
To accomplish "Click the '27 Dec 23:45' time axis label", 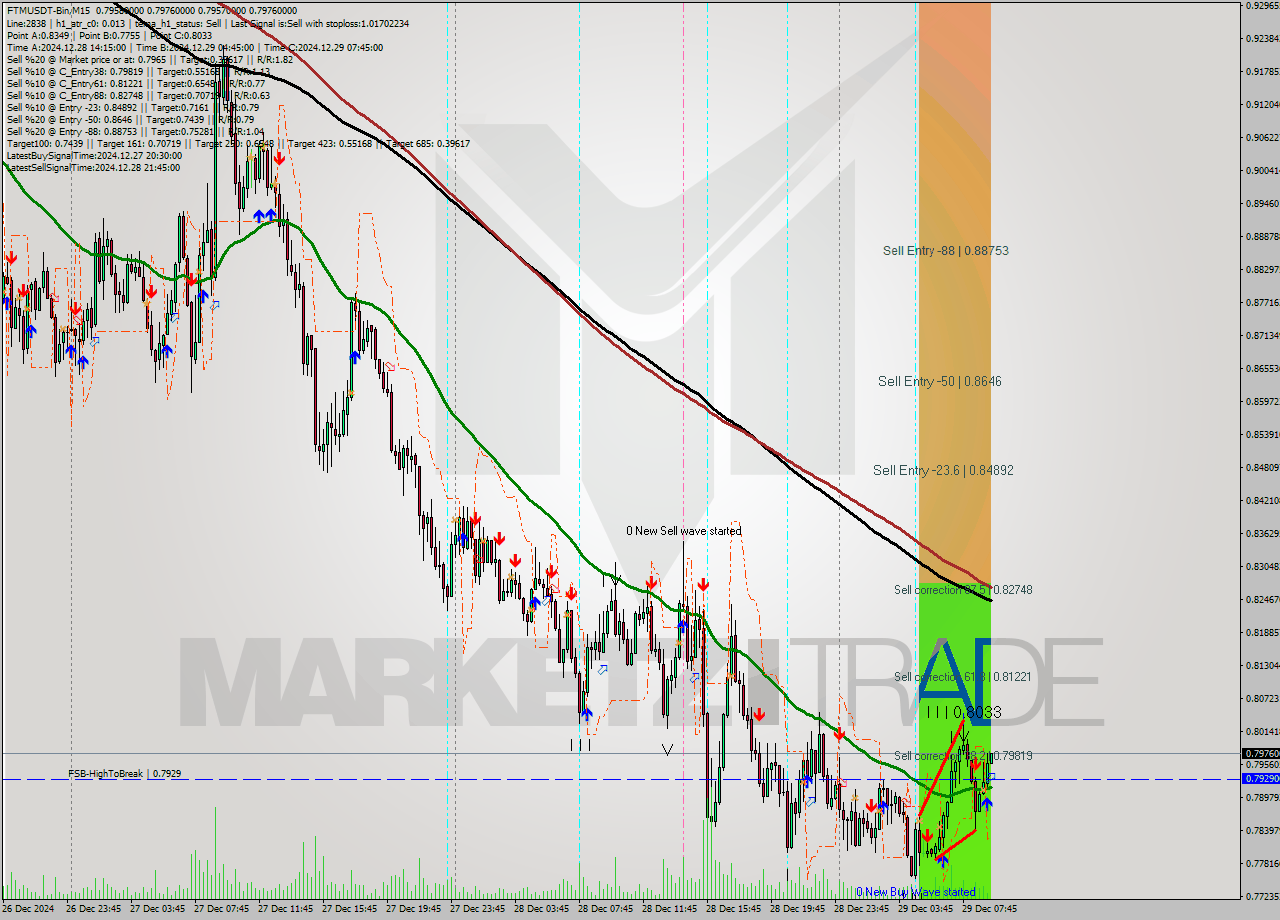I will click(x=478, y=909).
